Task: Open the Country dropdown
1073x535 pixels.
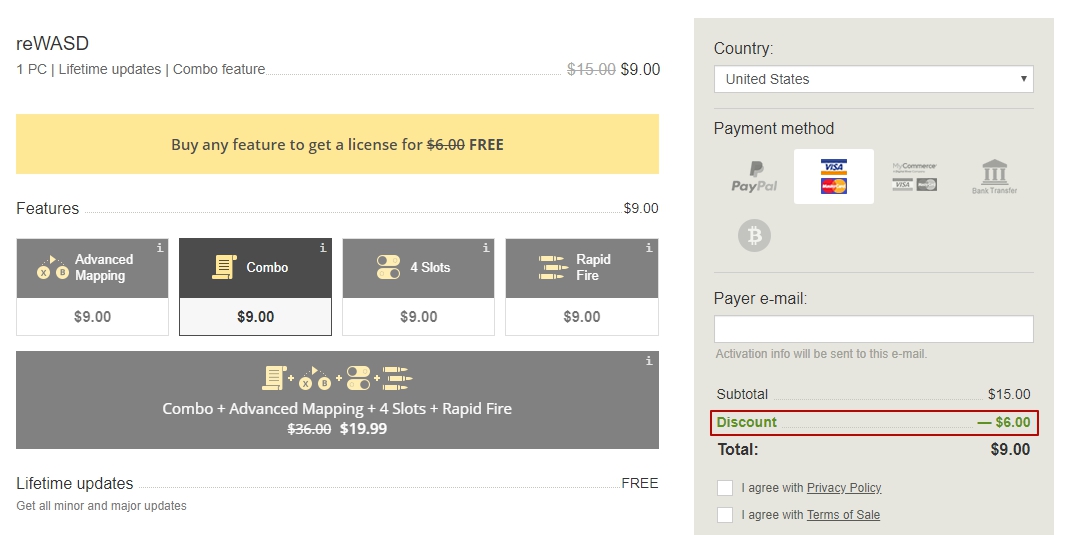Action: [x=873, y=79]
